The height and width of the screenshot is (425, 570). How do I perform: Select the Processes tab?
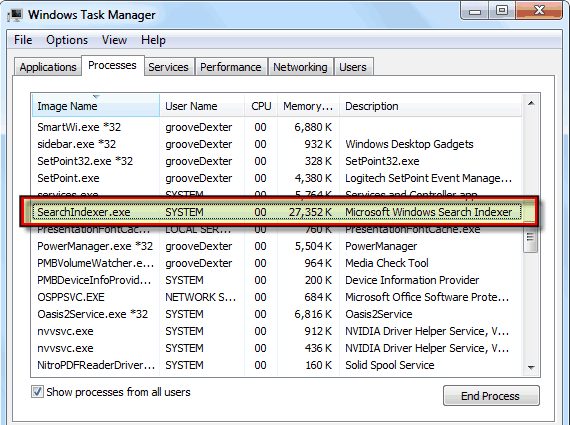tap(112, 65)
